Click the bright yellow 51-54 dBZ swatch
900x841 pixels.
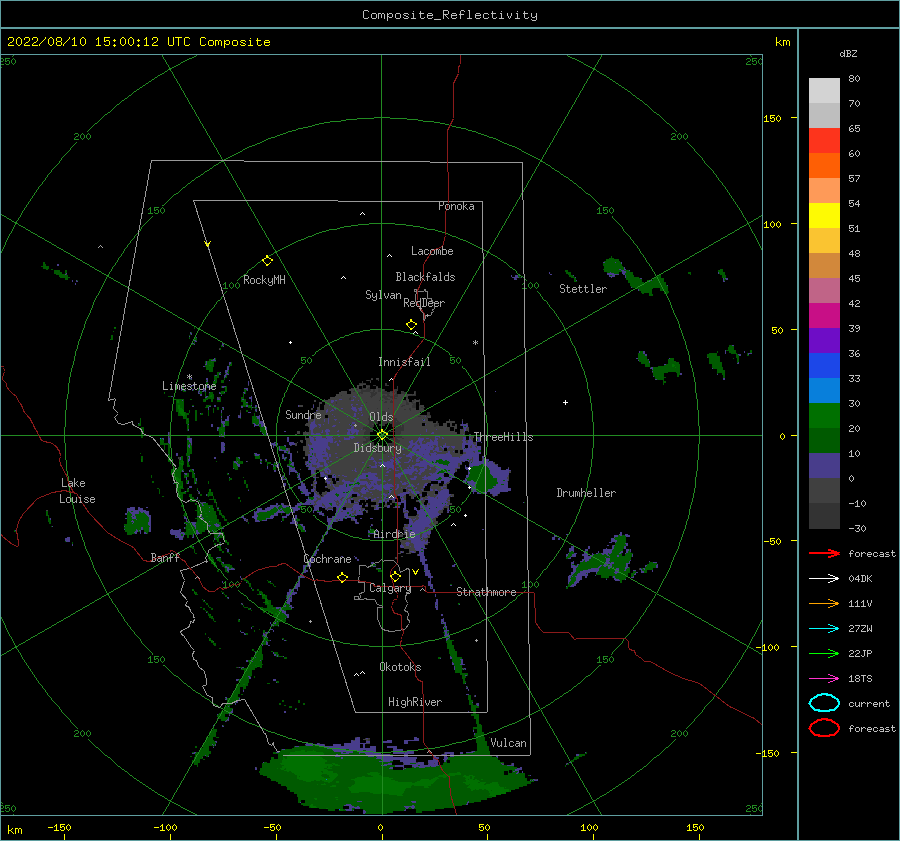(x=824, y=216)
